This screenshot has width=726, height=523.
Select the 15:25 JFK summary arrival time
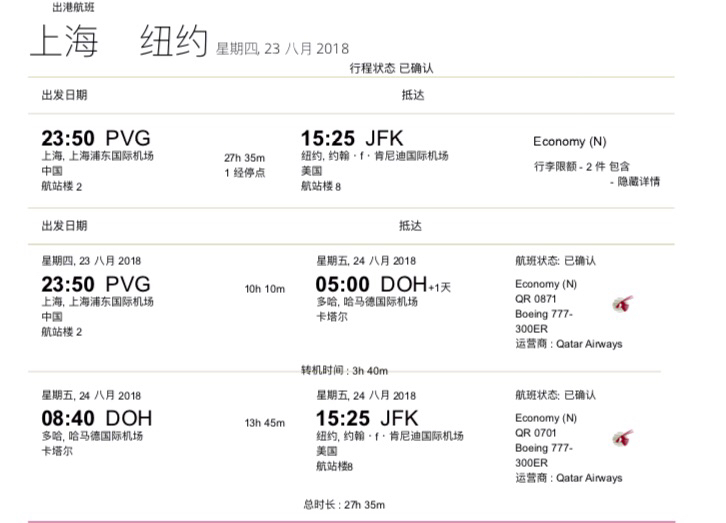coord(352,138)
